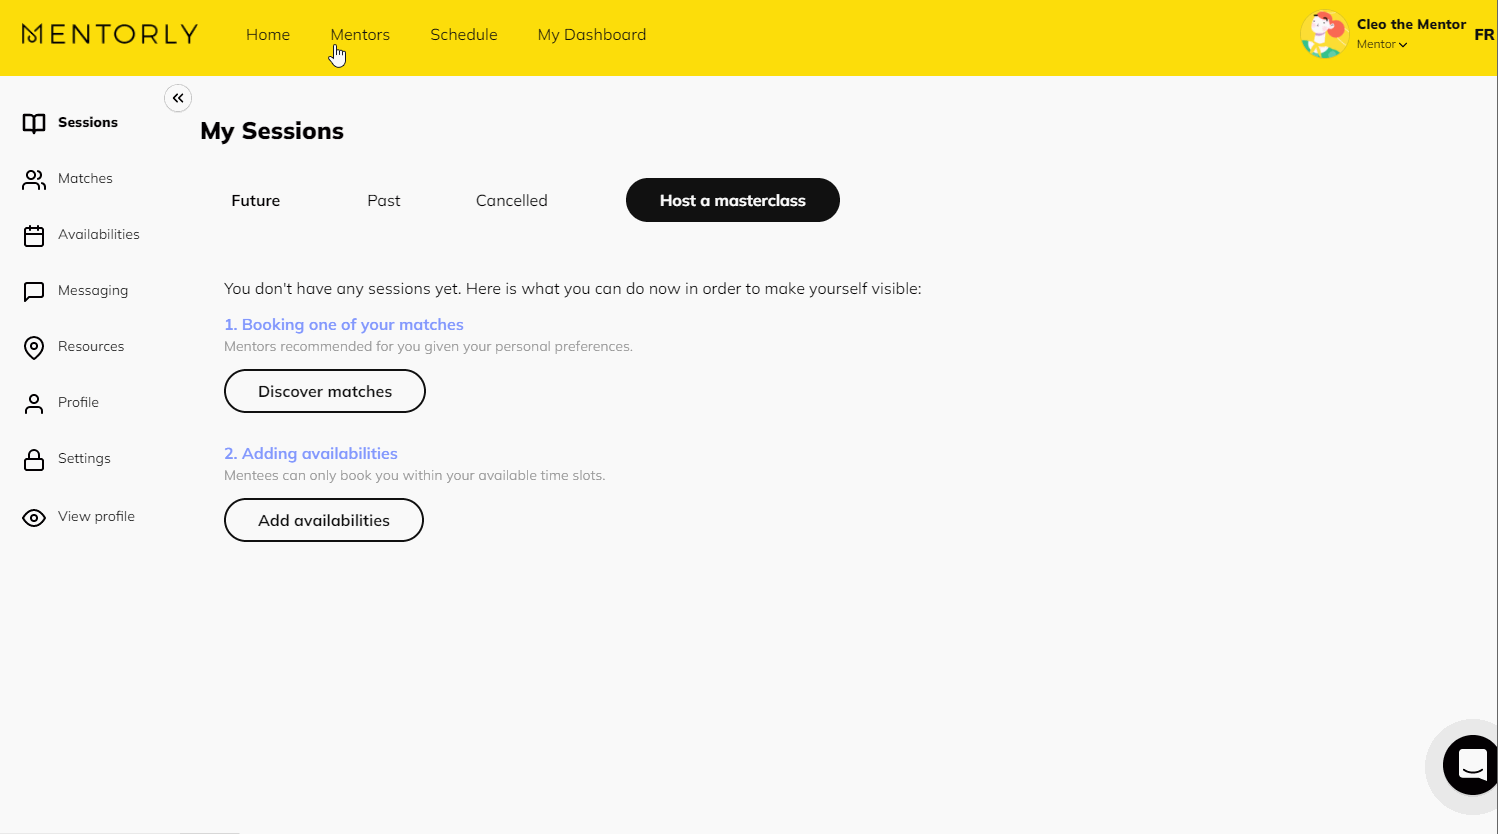Follow the Adding availabilities link
This screenshot has width=1498, height=834.
311,453
